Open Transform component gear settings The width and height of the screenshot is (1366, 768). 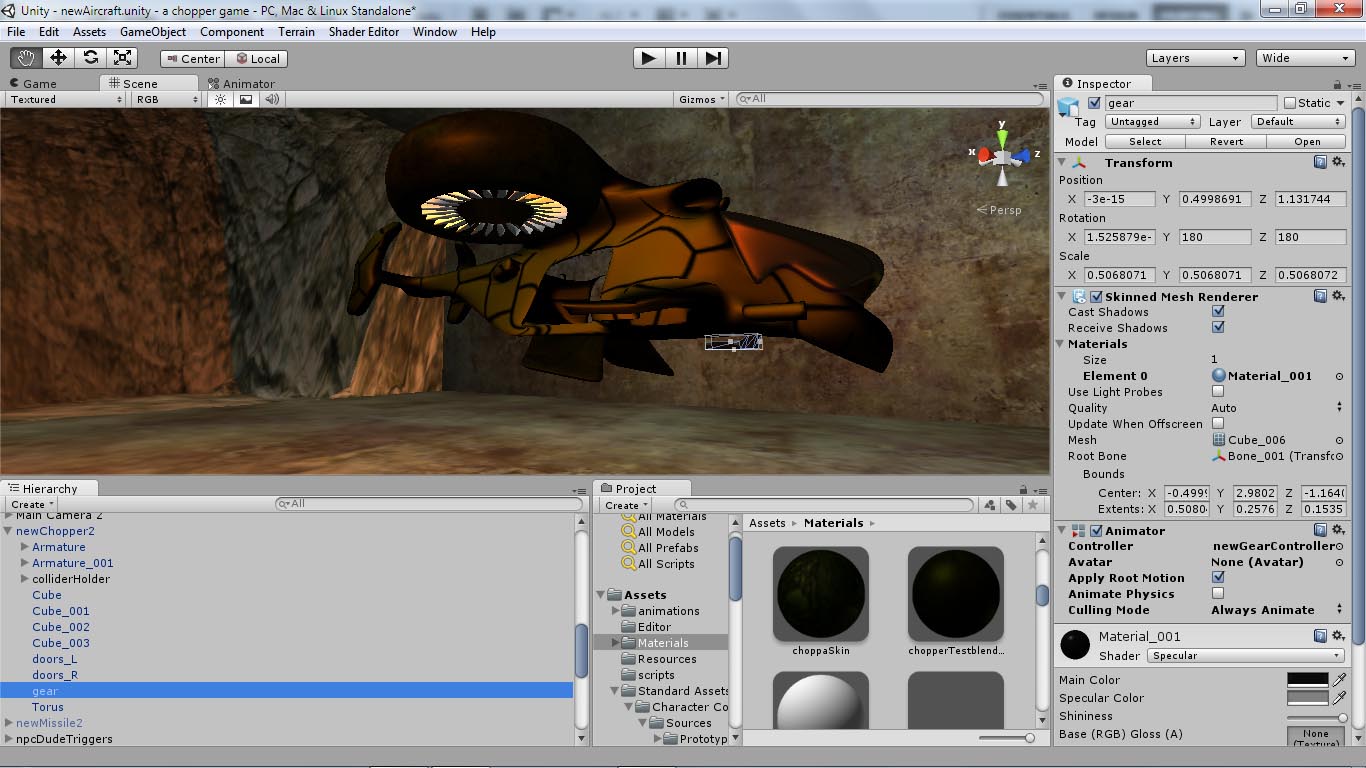pyautogui.click(x=1338, y=162)
